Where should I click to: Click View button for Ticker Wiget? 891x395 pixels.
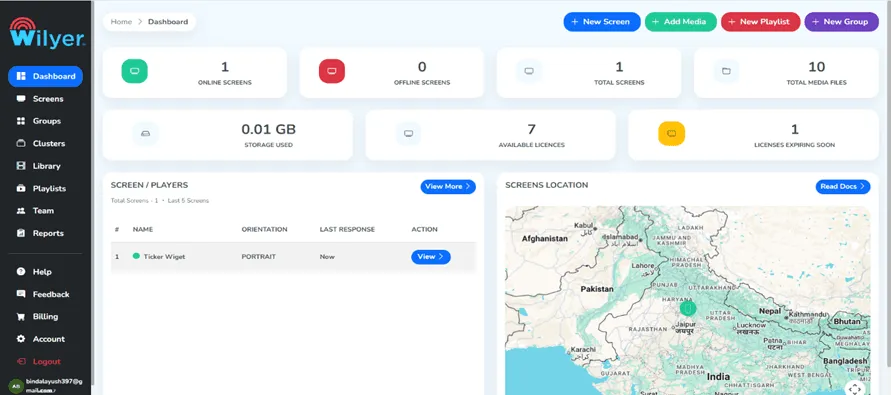431,257
